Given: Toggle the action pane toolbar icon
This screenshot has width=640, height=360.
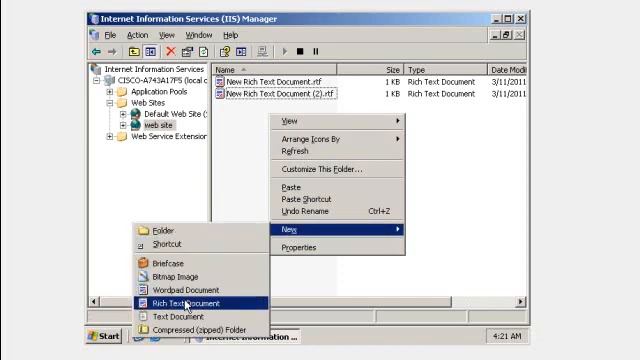Looking at the screenshot, I should click(241, 52).
